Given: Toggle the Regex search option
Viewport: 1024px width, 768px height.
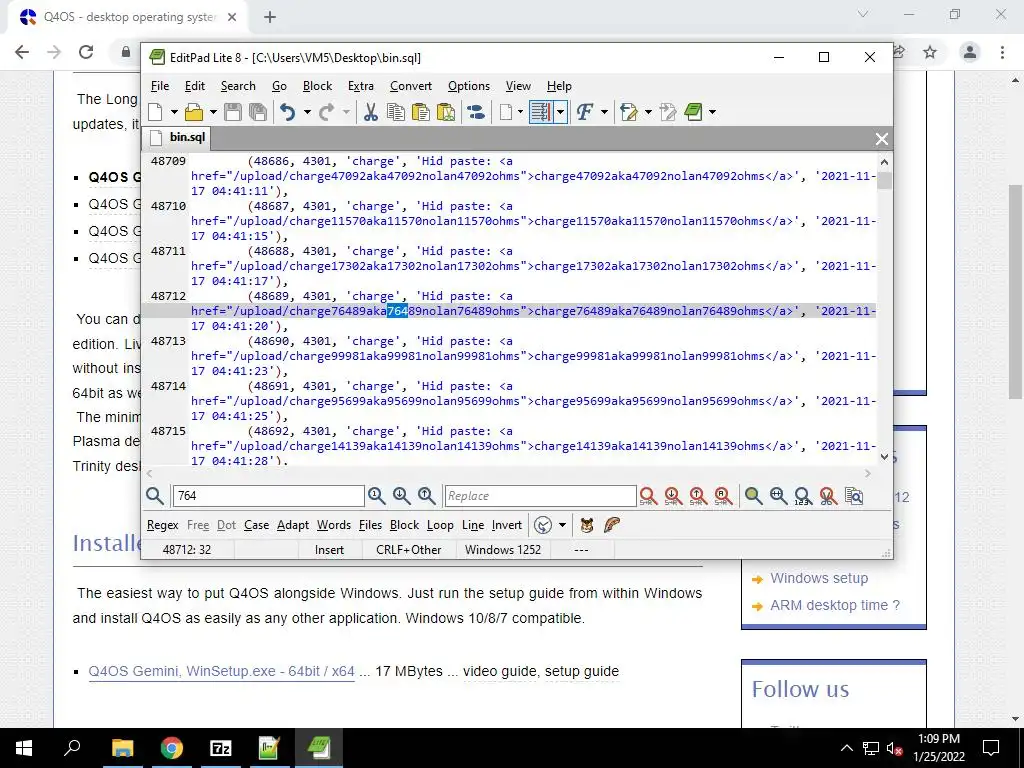Looking at the screenshot, I should 163,525.
